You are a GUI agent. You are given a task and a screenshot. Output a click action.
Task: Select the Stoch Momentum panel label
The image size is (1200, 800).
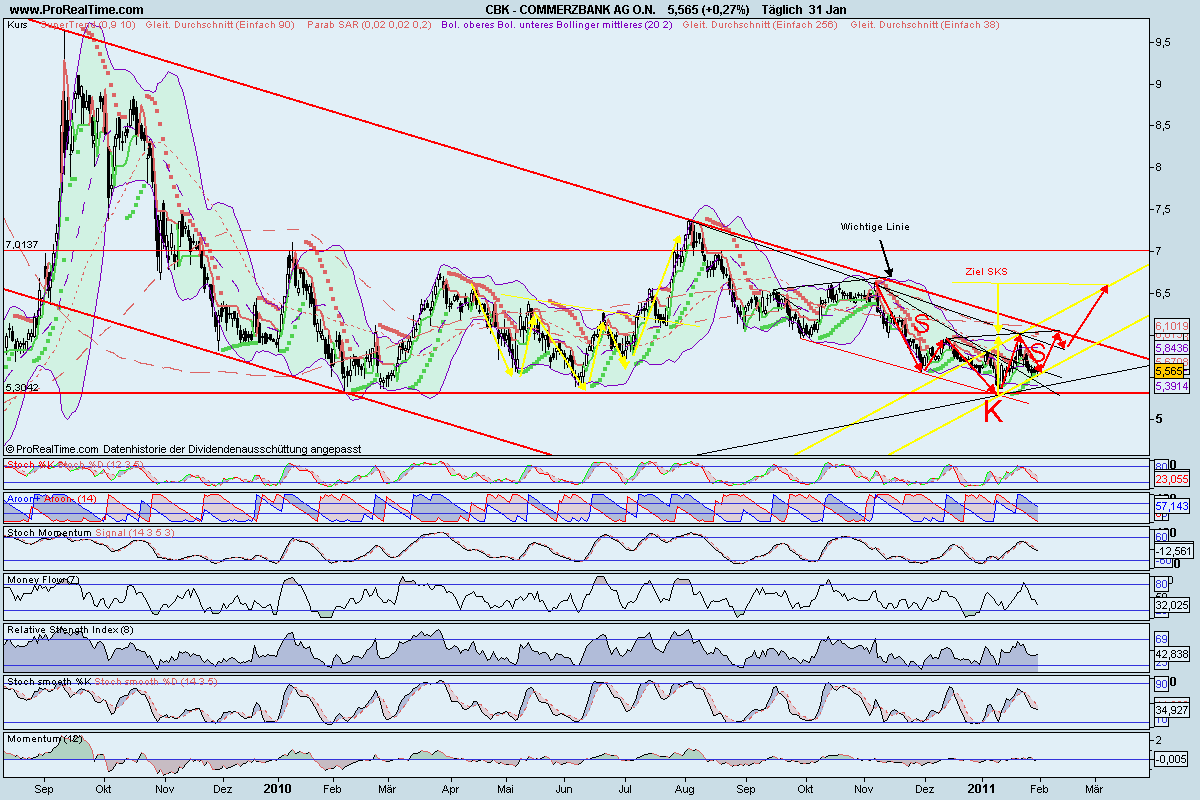click(x=48, y=533)
